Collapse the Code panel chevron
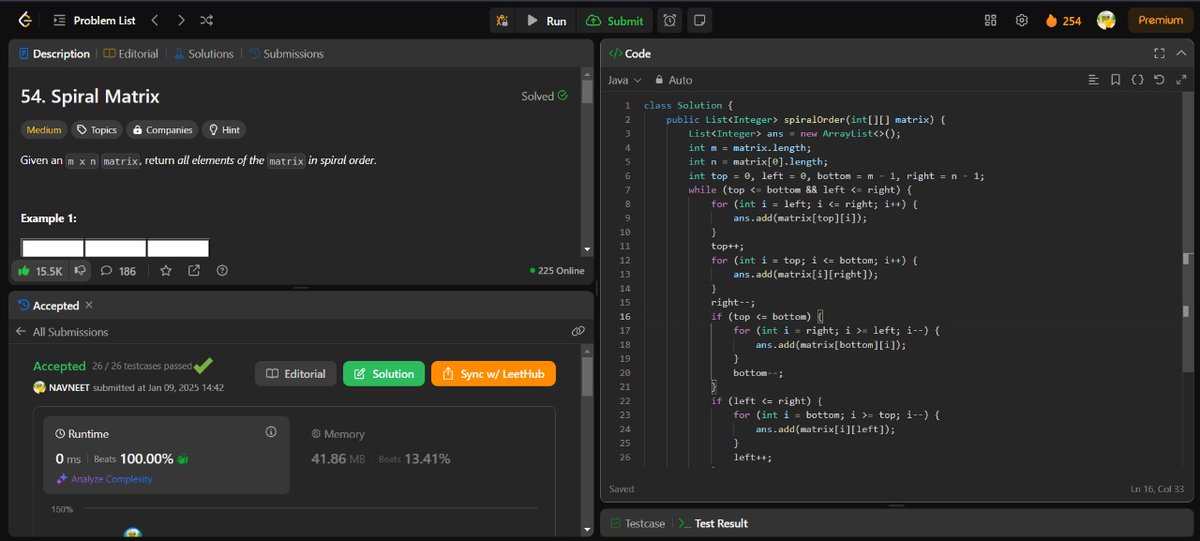1200x541 pixels. tap(1182, 54)
